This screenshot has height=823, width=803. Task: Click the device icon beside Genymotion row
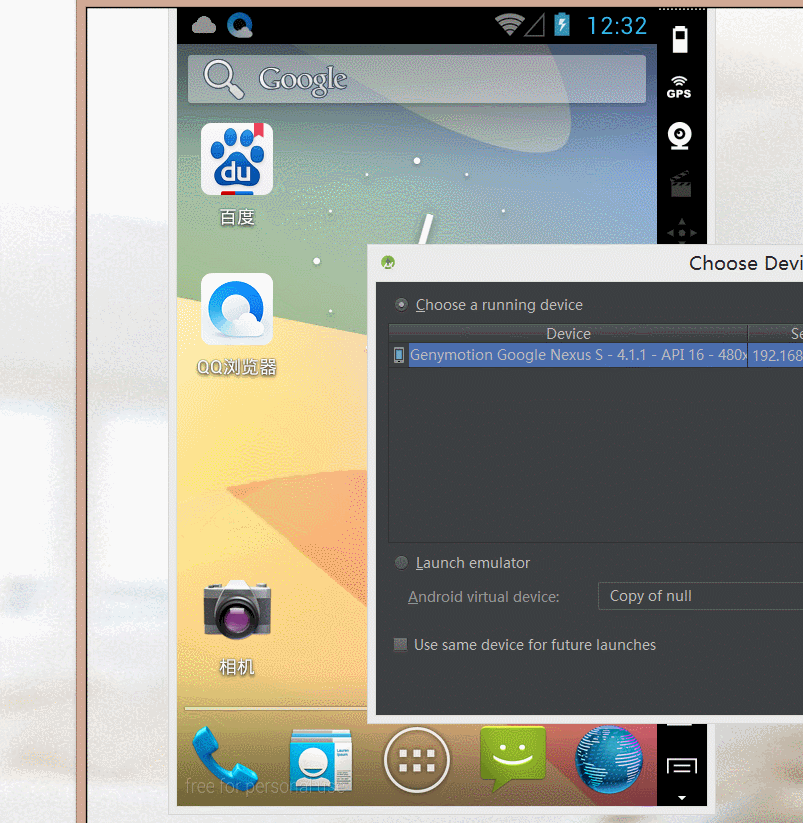[x=399, y=355]
